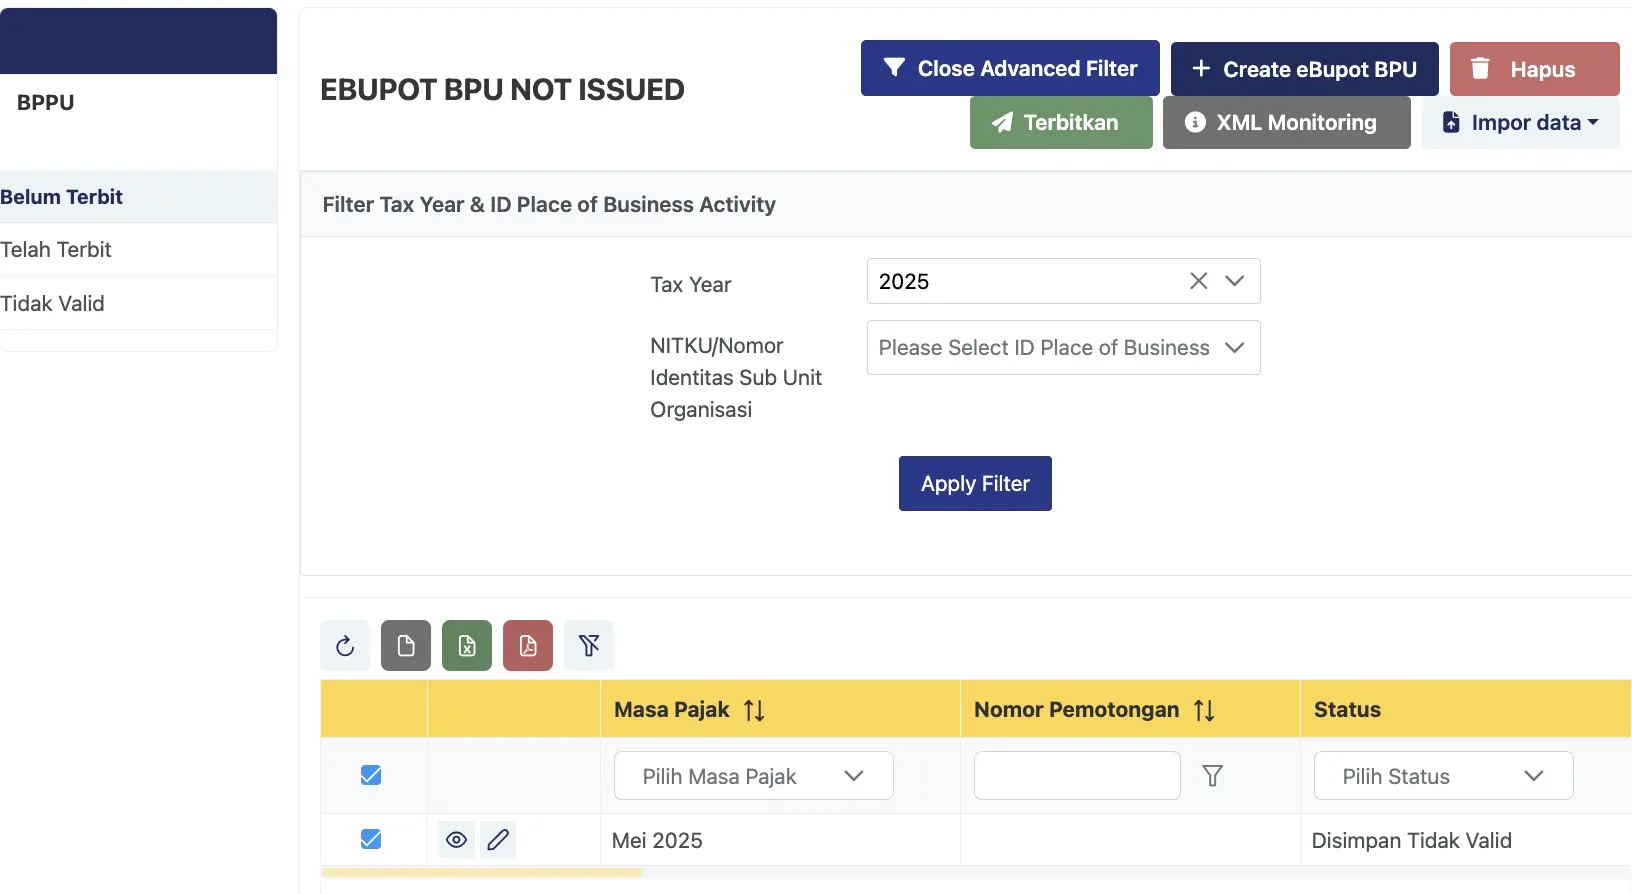1632x894 pixels.
Task: Open XML Monitoring
Action: click(x=1286, y=122)
